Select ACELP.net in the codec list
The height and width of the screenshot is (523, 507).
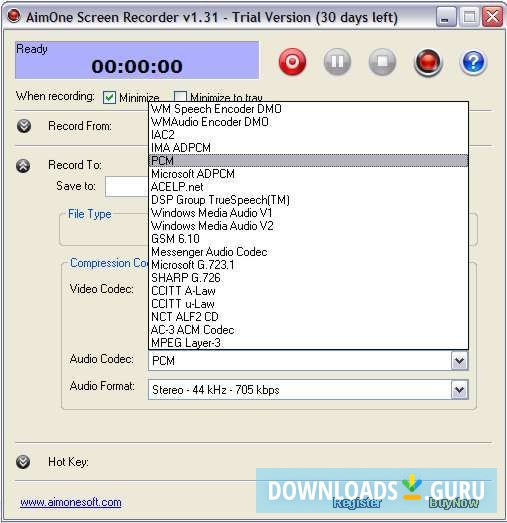point(309,187)
